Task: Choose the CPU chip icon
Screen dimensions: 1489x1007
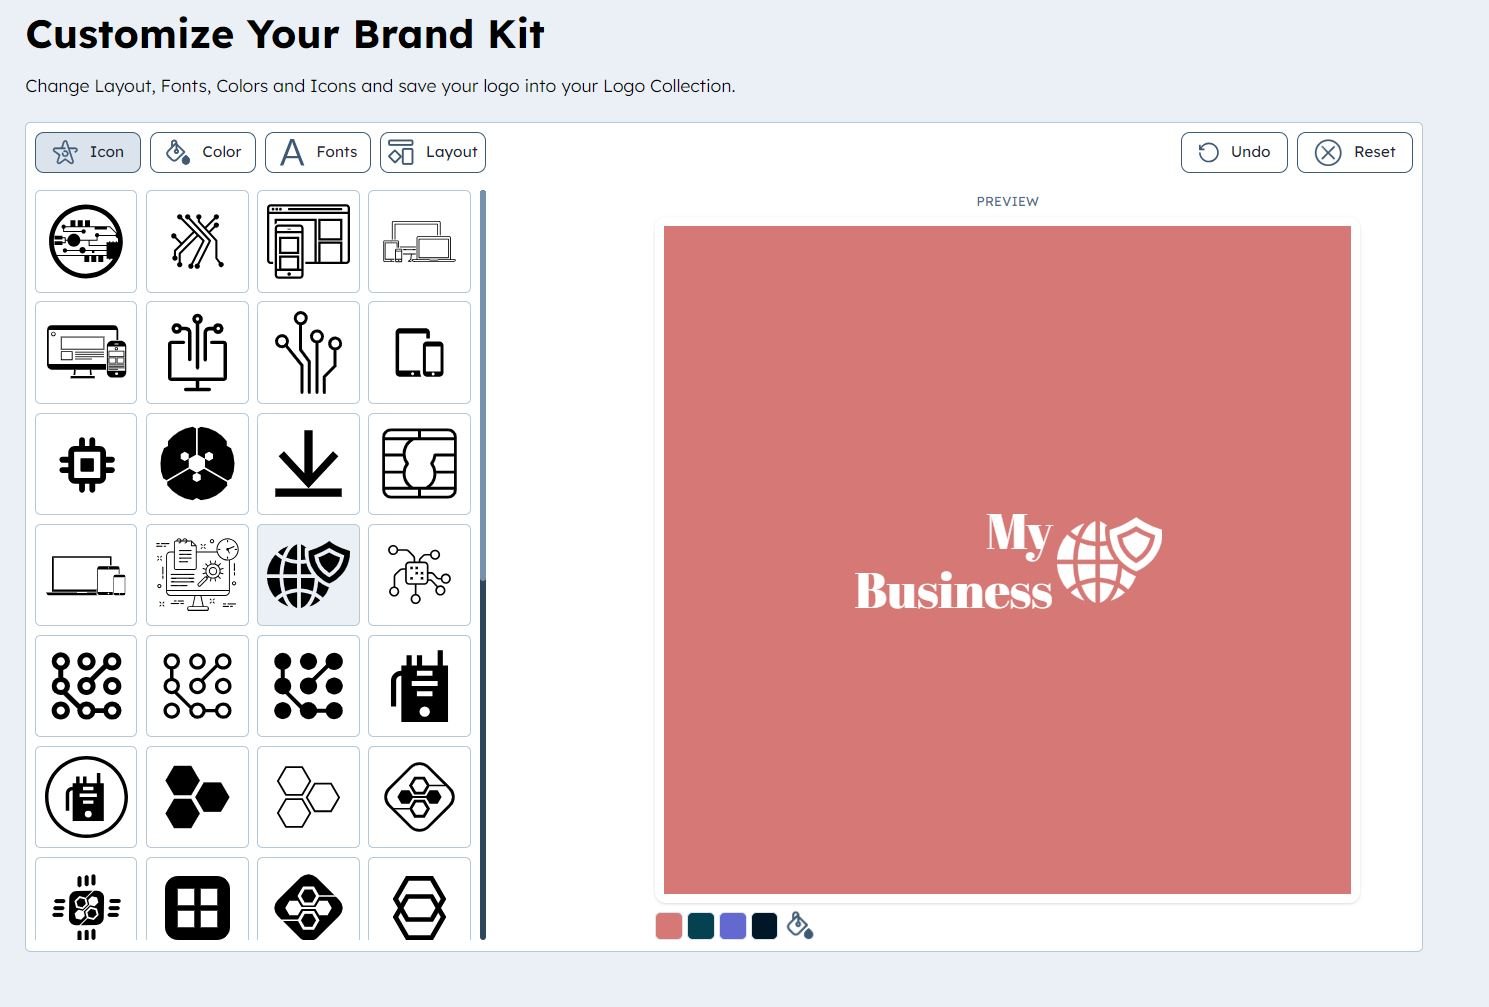Action: 86,464
